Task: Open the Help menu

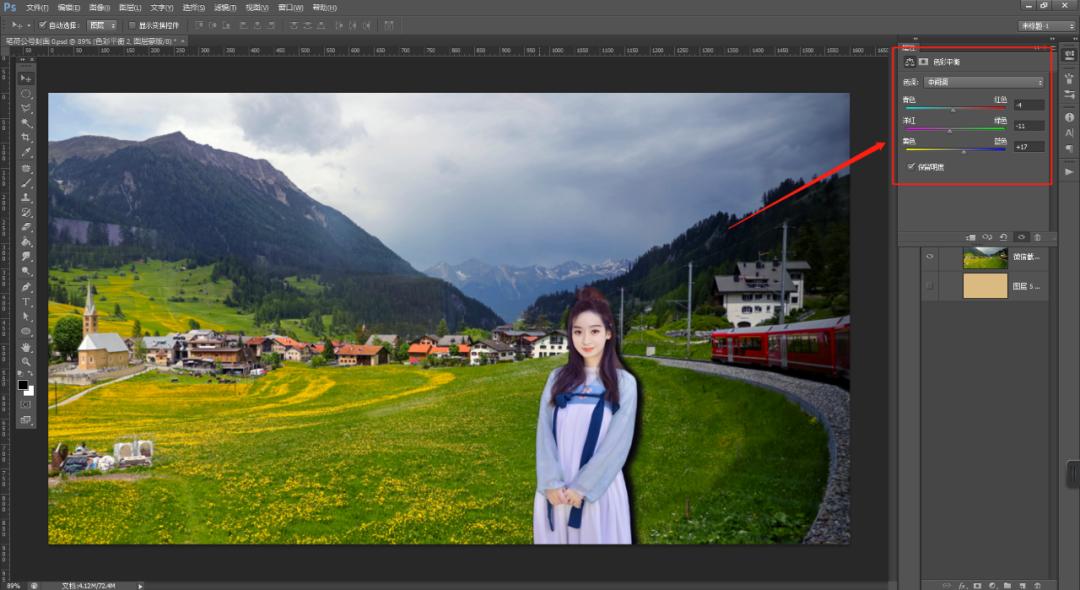Action: (x=325, y=8)
